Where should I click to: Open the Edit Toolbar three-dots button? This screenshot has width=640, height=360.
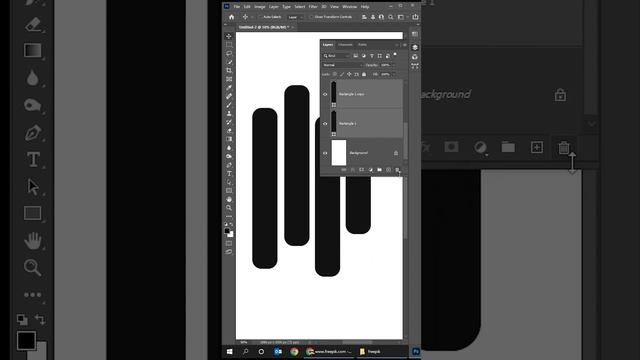(229, 216)
